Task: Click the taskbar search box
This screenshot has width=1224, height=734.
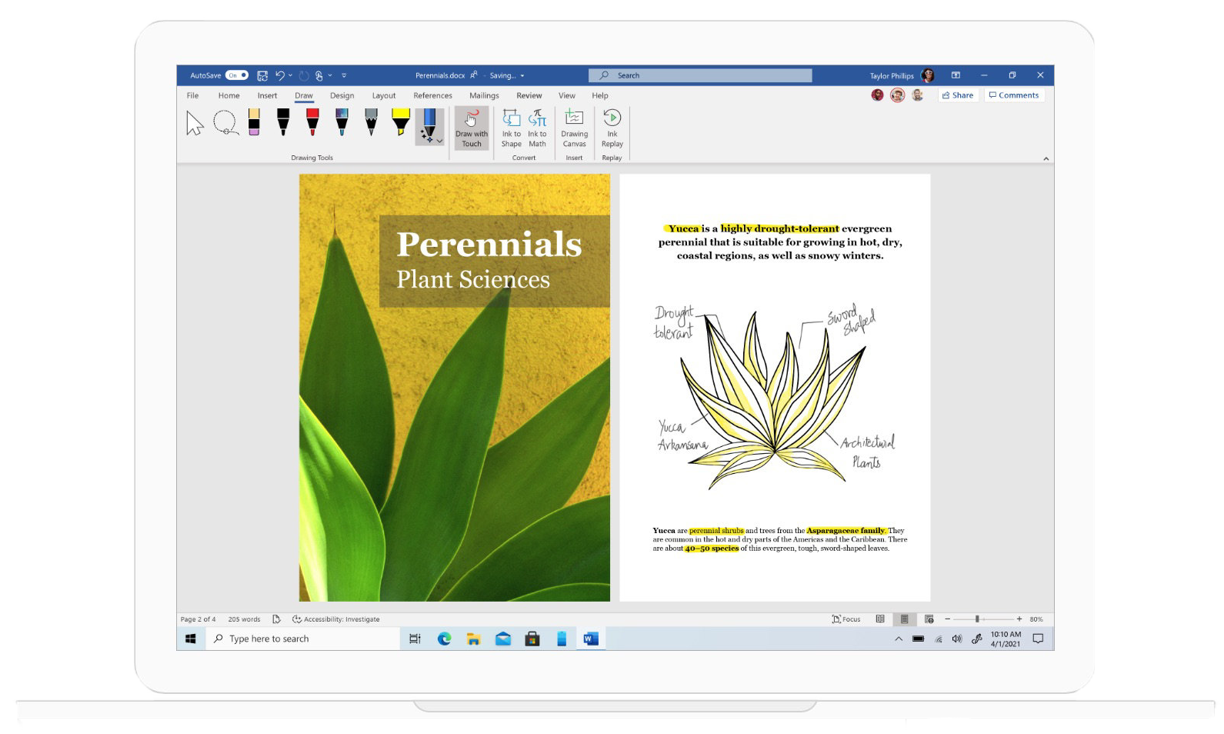Action: [303, 638]
